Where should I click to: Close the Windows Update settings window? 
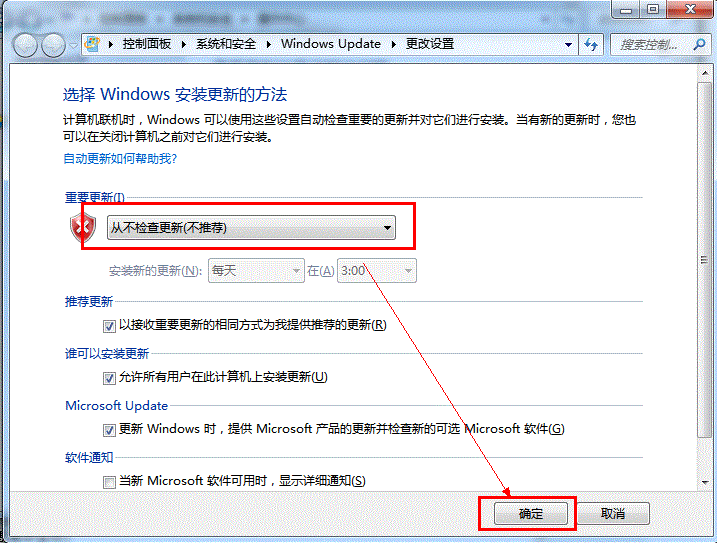[x=690, y=9]
